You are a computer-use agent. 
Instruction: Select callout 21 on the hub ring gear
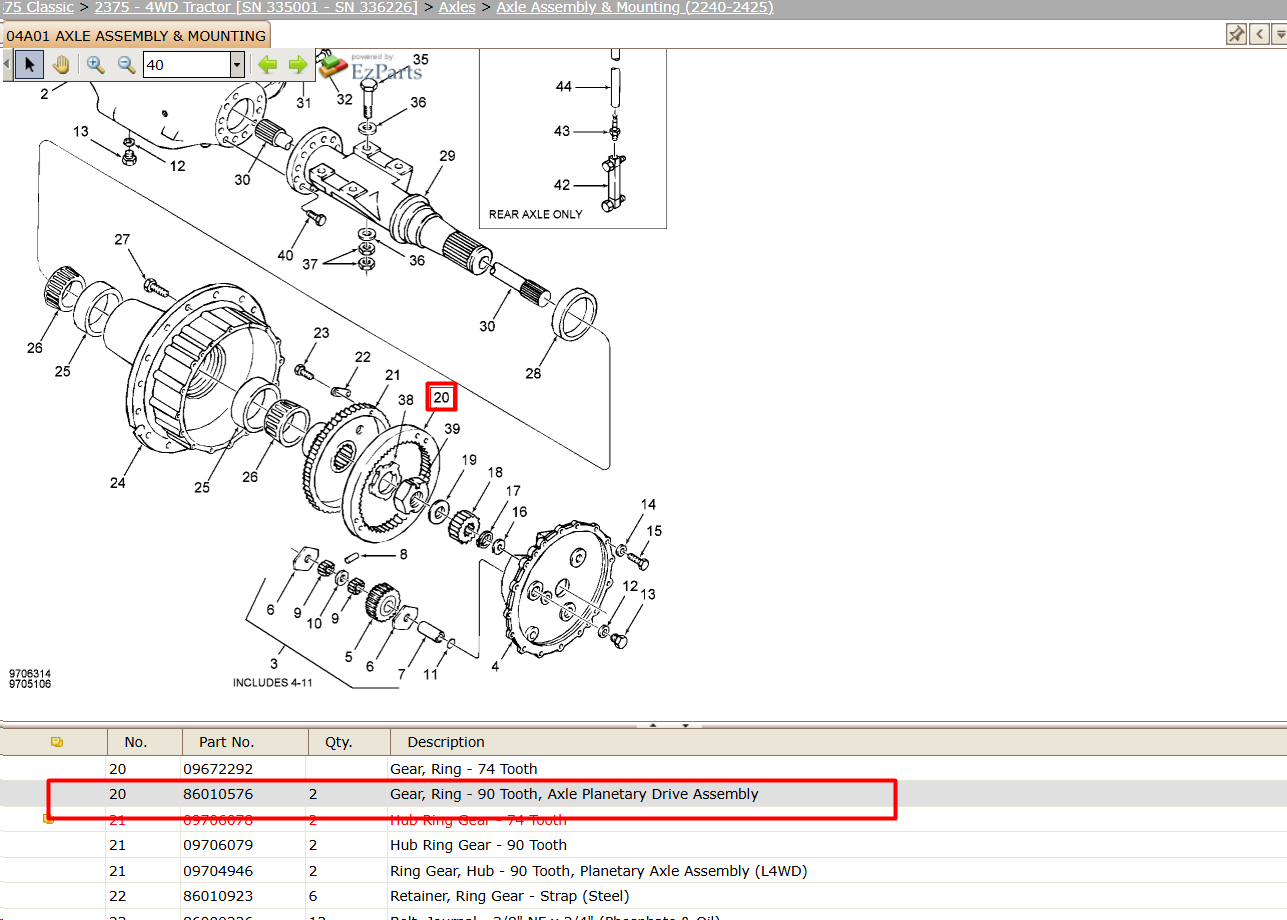[x=392, y=375]
